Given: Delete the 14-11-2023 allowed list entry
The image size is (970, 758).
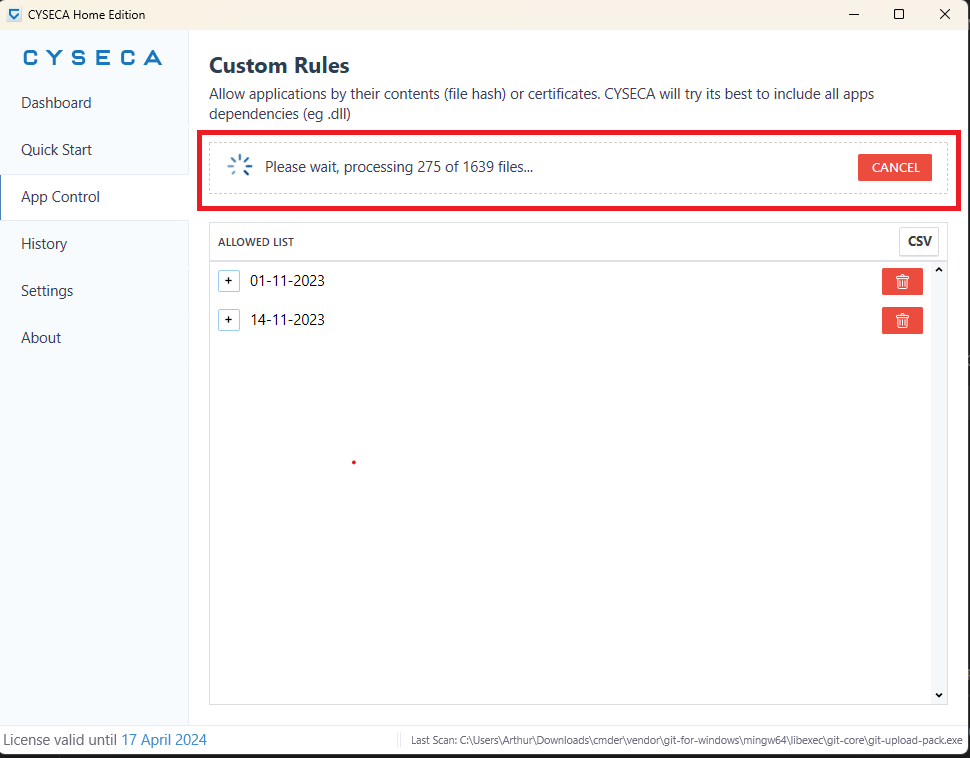Looking at the screenshot, I should point(902,320).
